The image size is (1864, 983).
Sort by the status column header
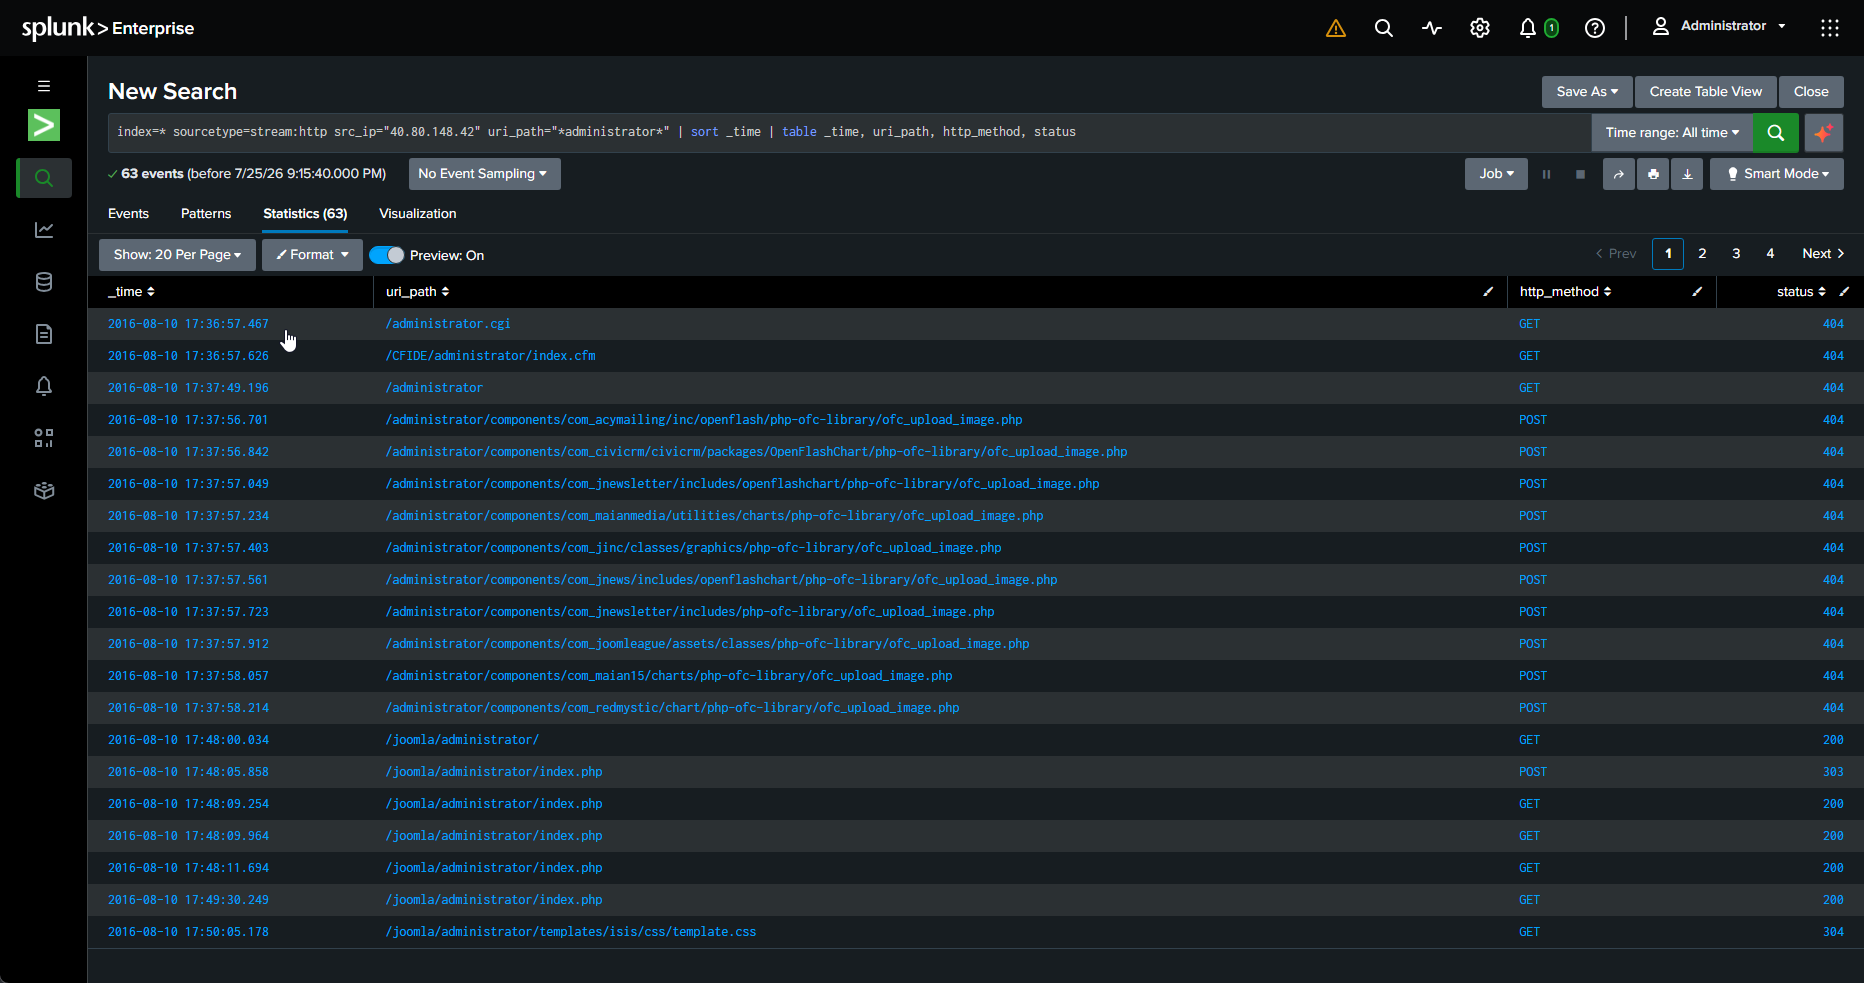[x=1801, y=292]
